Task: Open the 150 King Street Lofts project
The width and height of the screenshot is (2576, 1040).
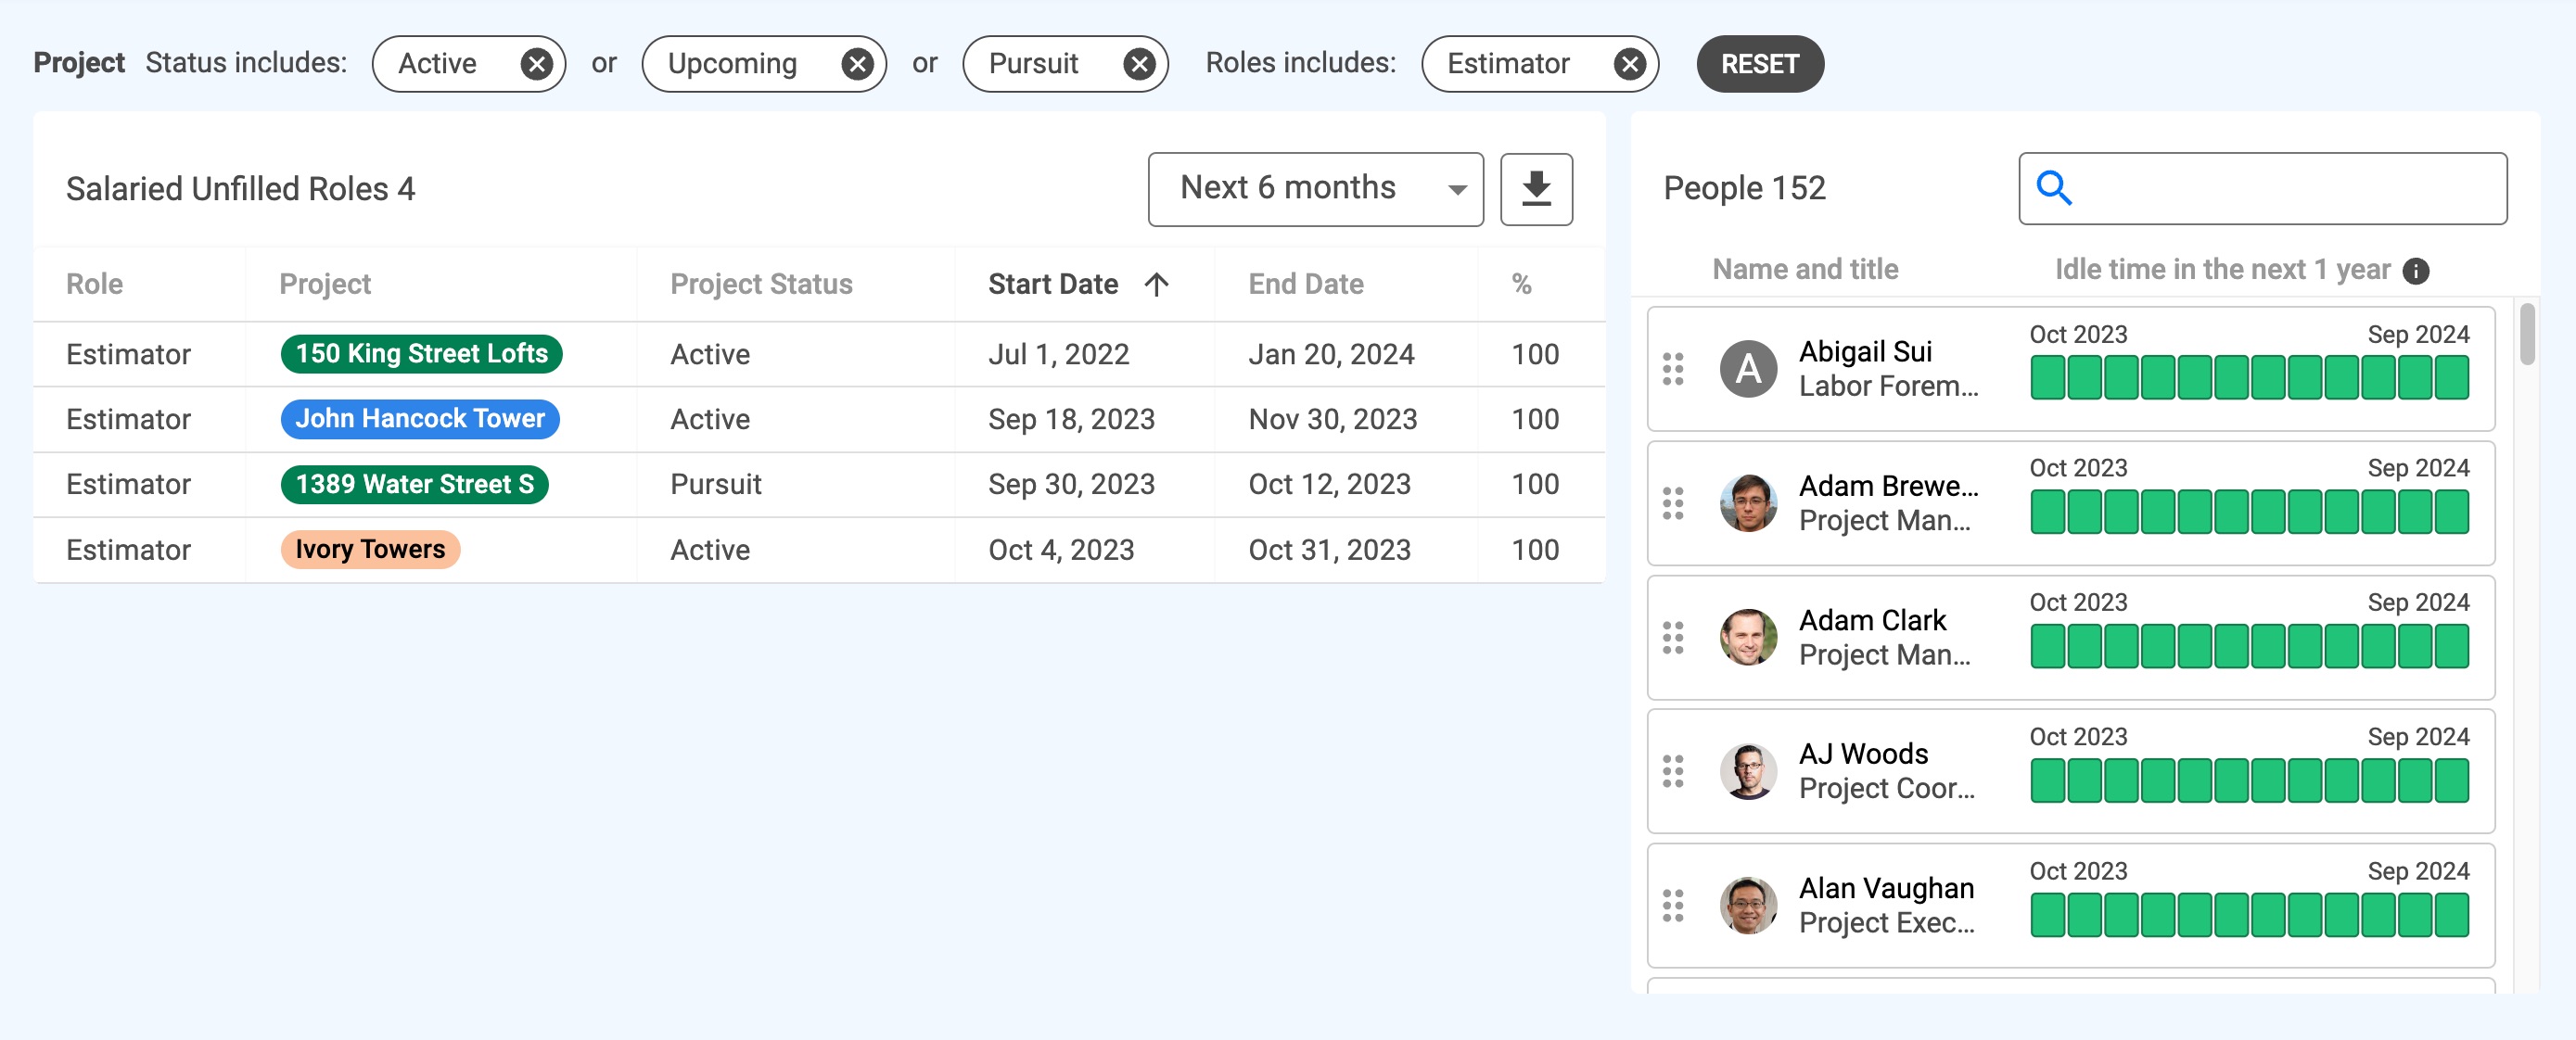Action: pos(420,353)
